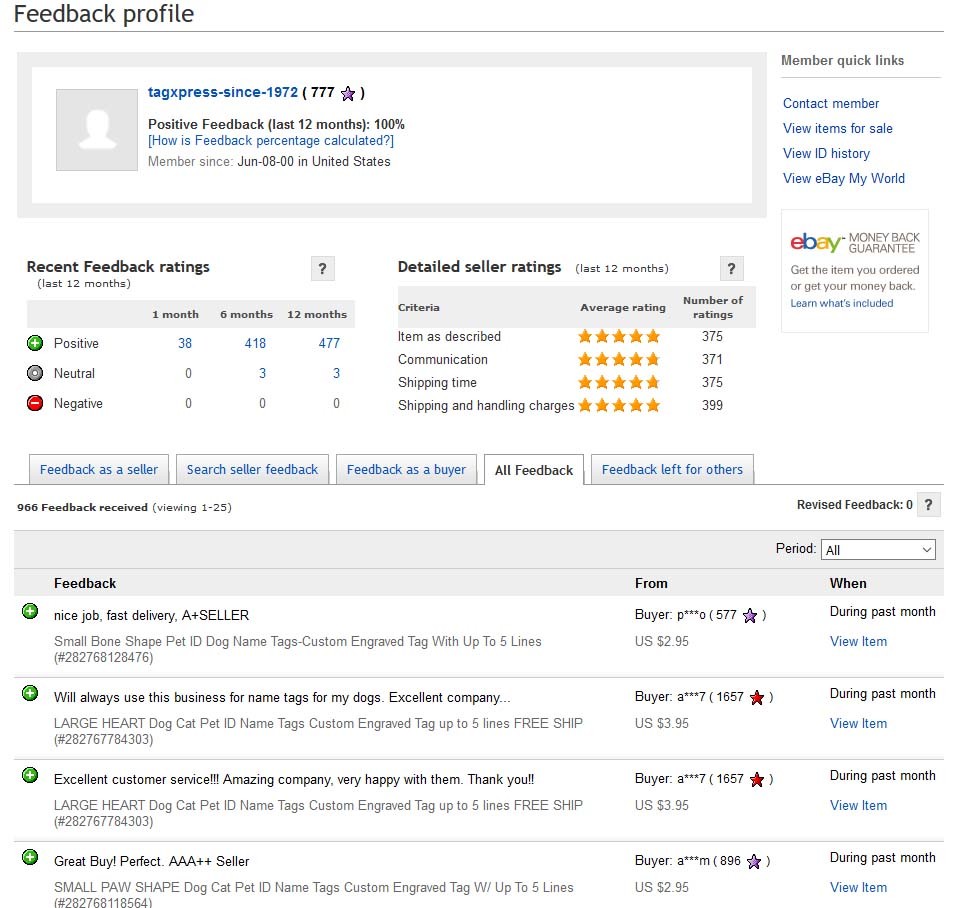Screen dimensions: 969x908
Task: Open Feedback left for others tab
Action: coord(672,469)
